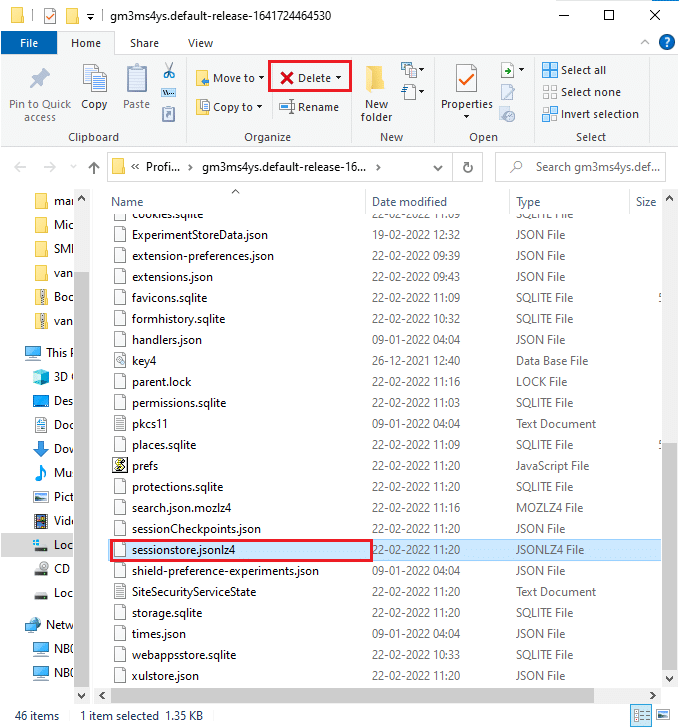Open the Quick Access Toolbar customize dropdown
680x728 pixels.
pyautogui.click(x=90, y=17)
